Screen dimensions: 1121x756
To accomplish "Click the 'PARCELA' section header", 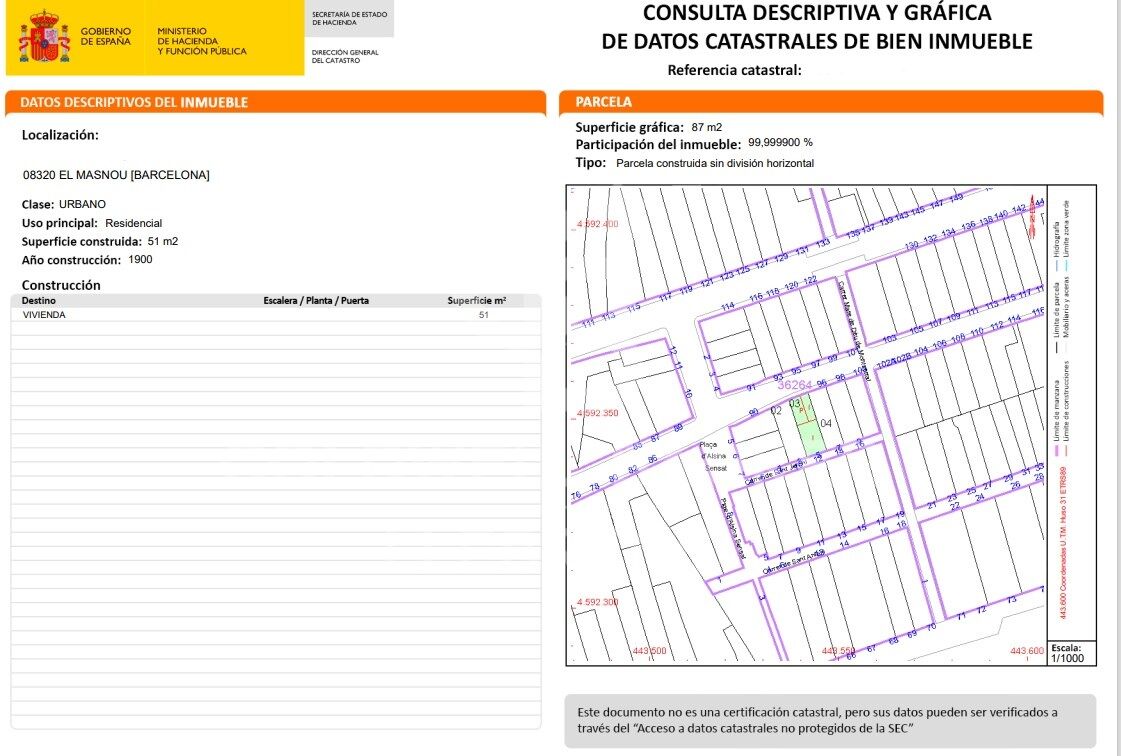I will click(603, 102).
